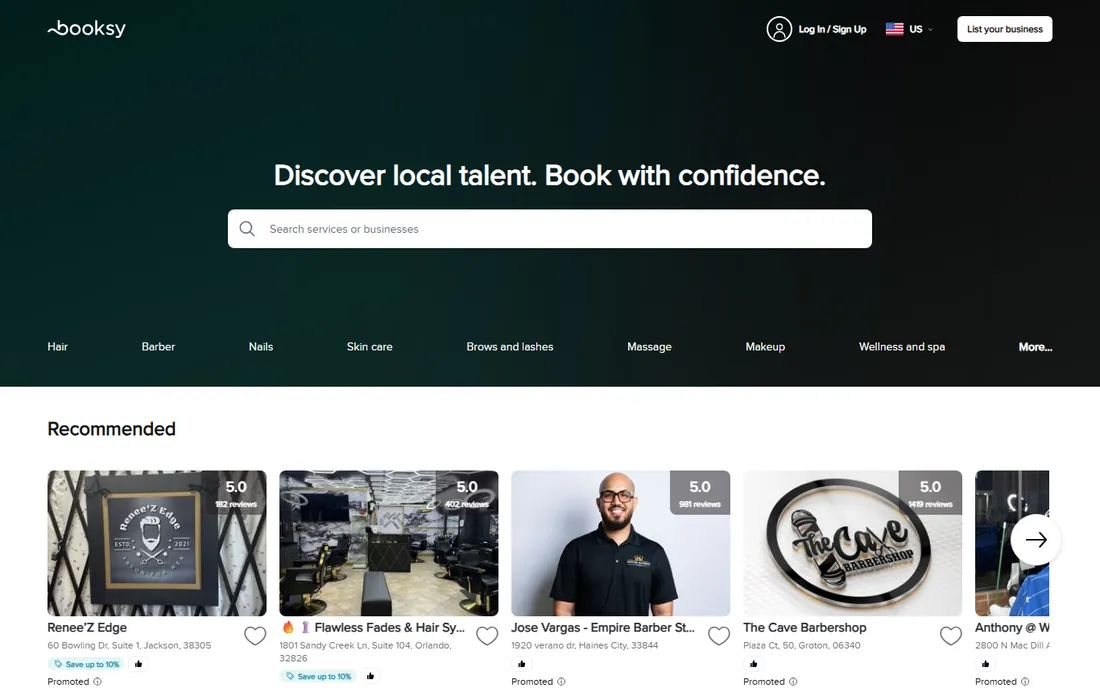
Task: Favorite Flawless Fades with heart icon
Action: coord(487,635)
